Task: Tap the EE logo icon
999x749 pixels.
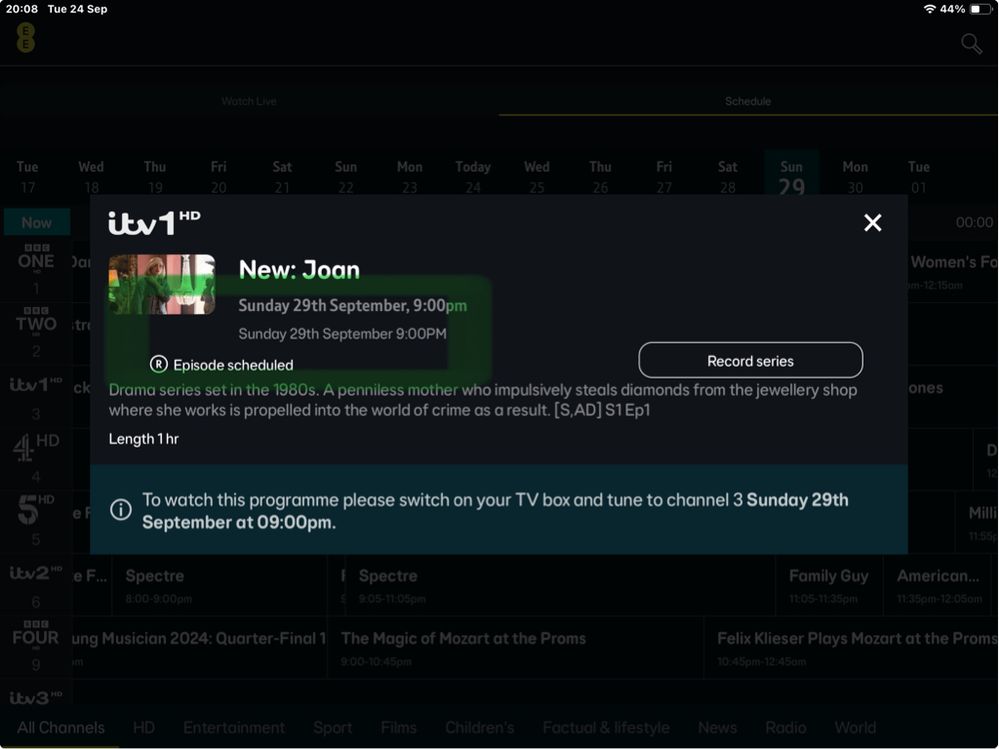Action: (x=26, y=38)
